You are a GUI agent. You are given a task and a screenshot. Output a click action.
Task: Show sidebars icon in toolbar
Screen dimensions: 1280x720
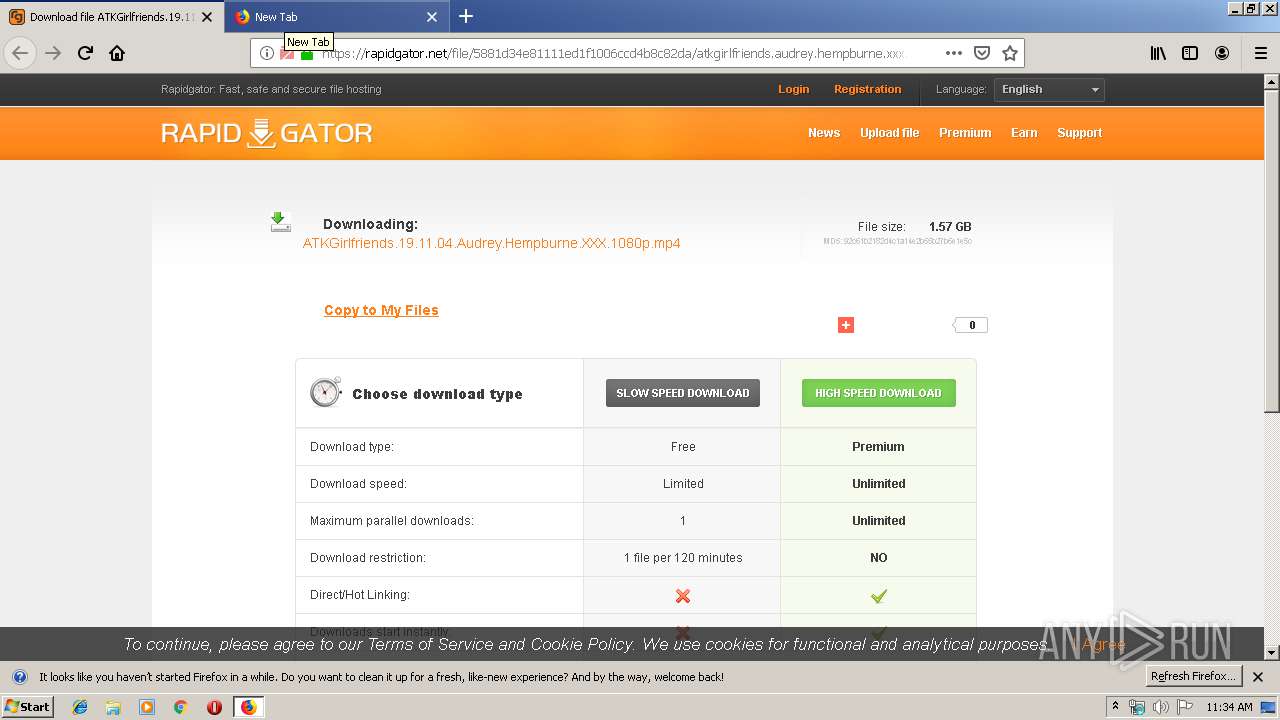tap(1190, 53)
